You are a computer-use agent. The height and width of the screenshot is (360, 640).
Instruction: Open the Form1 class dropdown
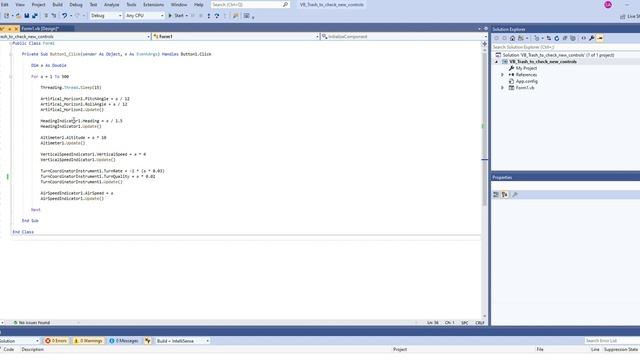(236, 36)
